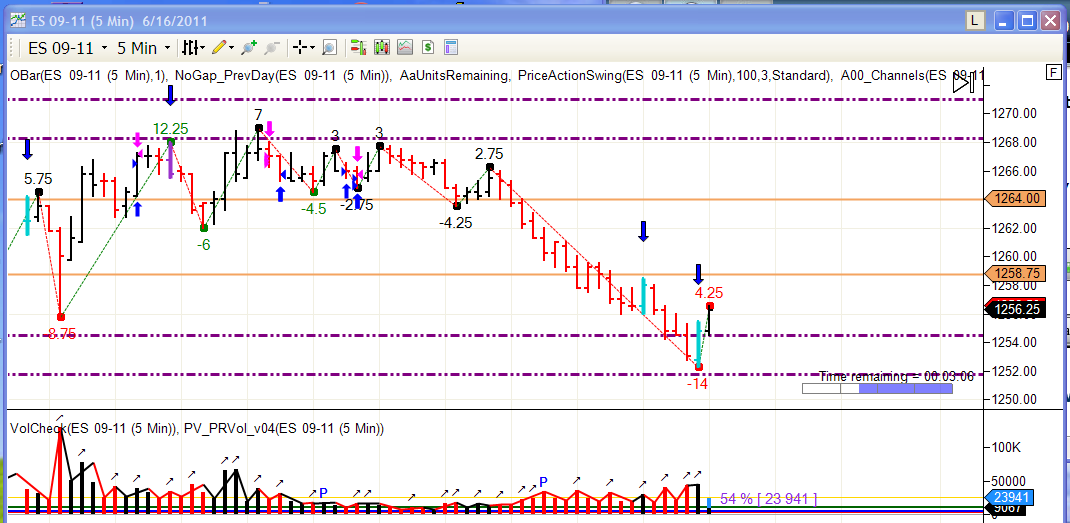1070x523 pixels.
Task: Click the 5.75 swing label
Action: click(x=38, y=180)
